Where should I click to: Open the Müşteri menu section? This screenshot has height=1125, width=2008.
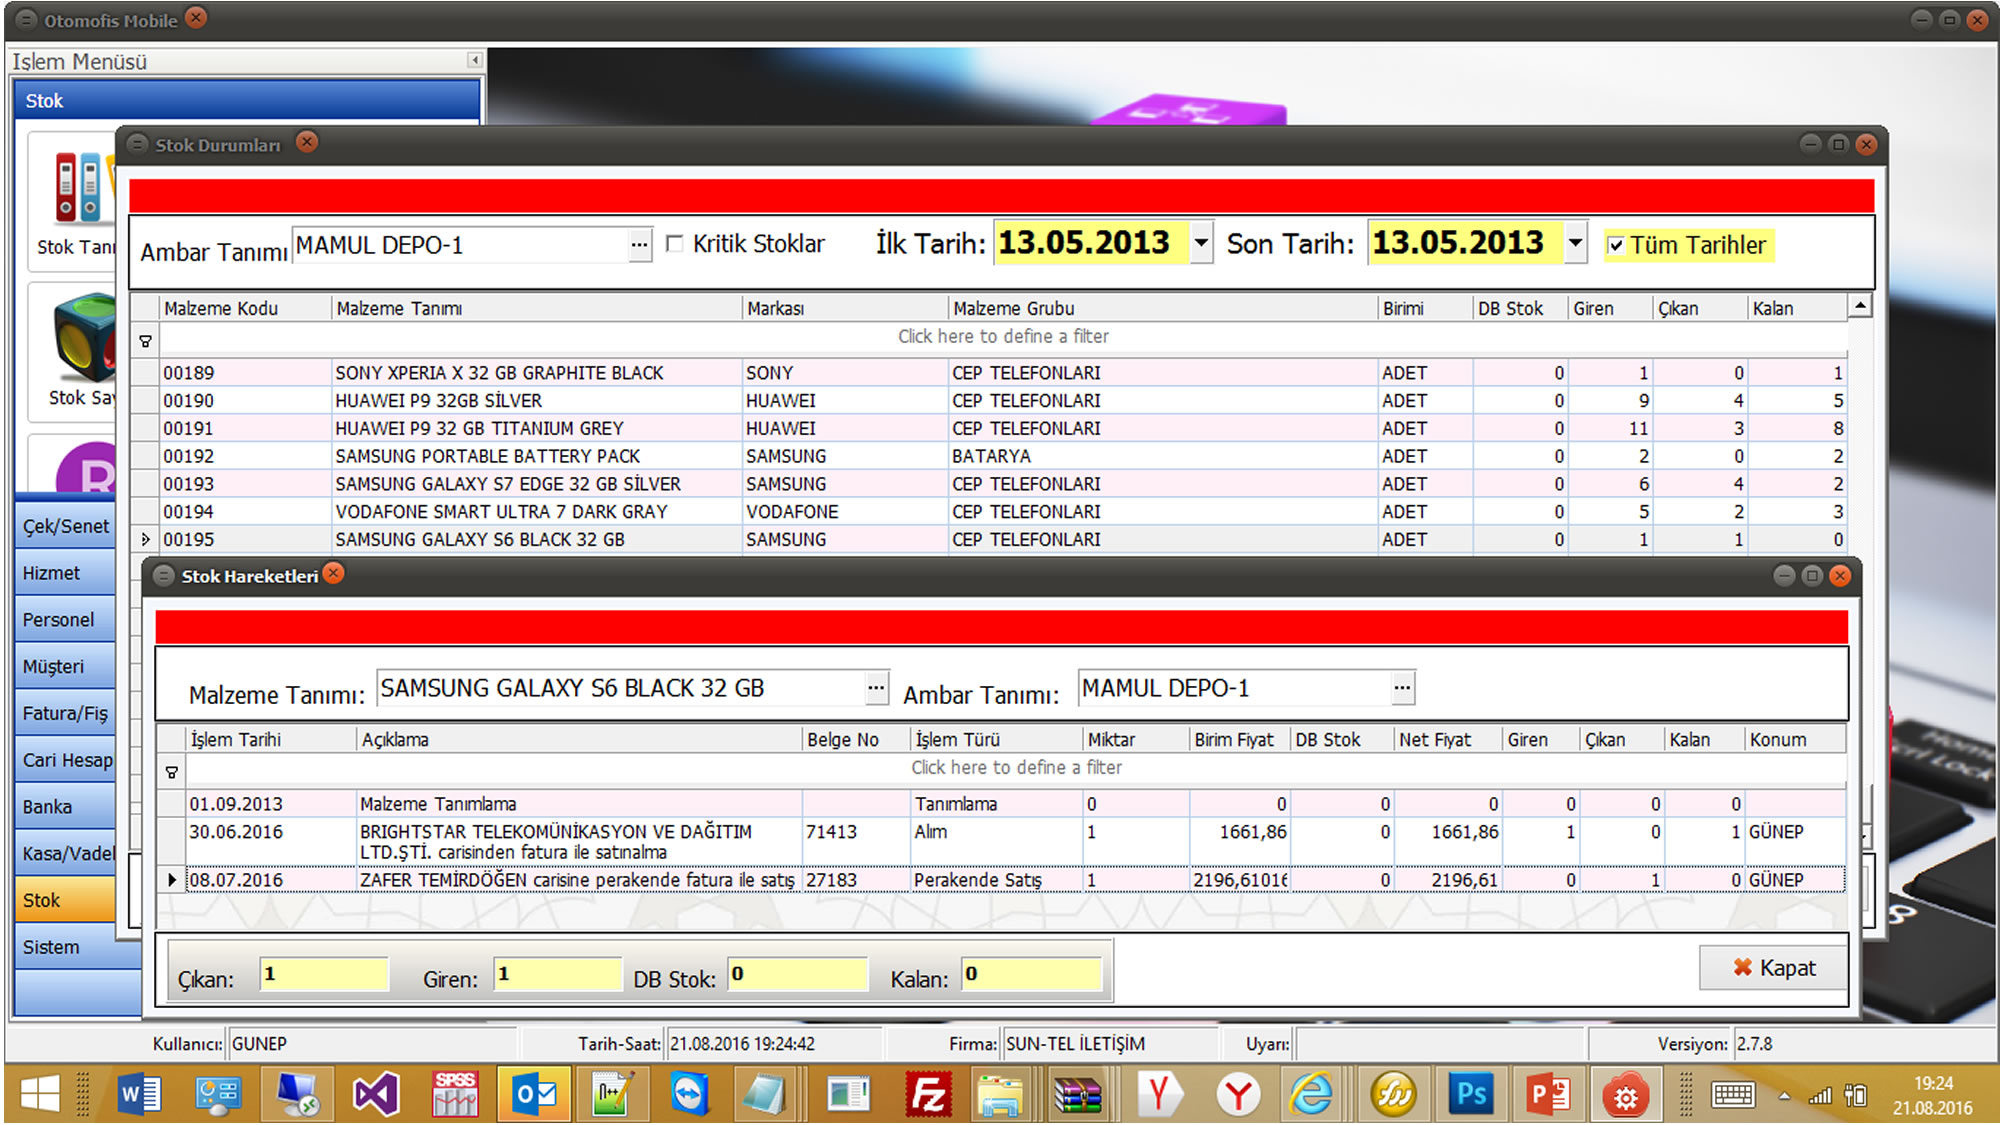[66, 668]
